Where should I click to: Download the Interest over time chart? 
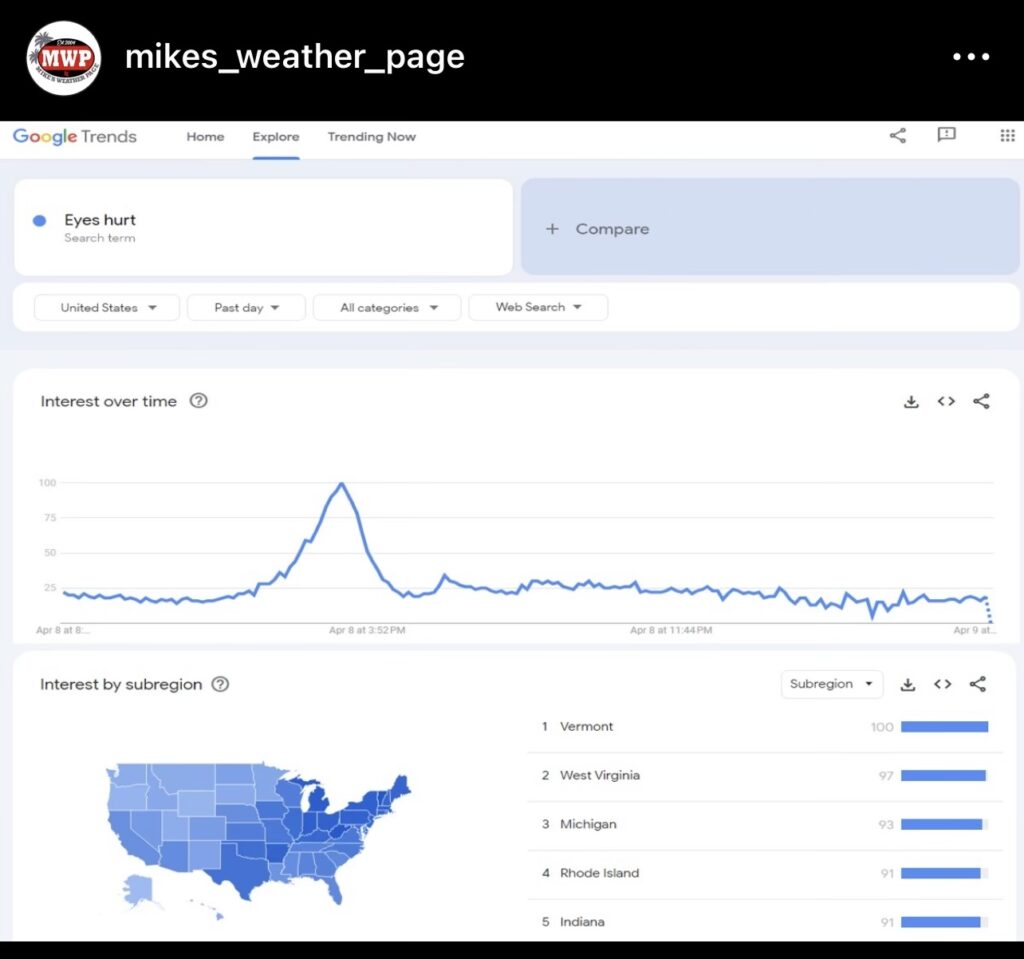click(911, 401)
